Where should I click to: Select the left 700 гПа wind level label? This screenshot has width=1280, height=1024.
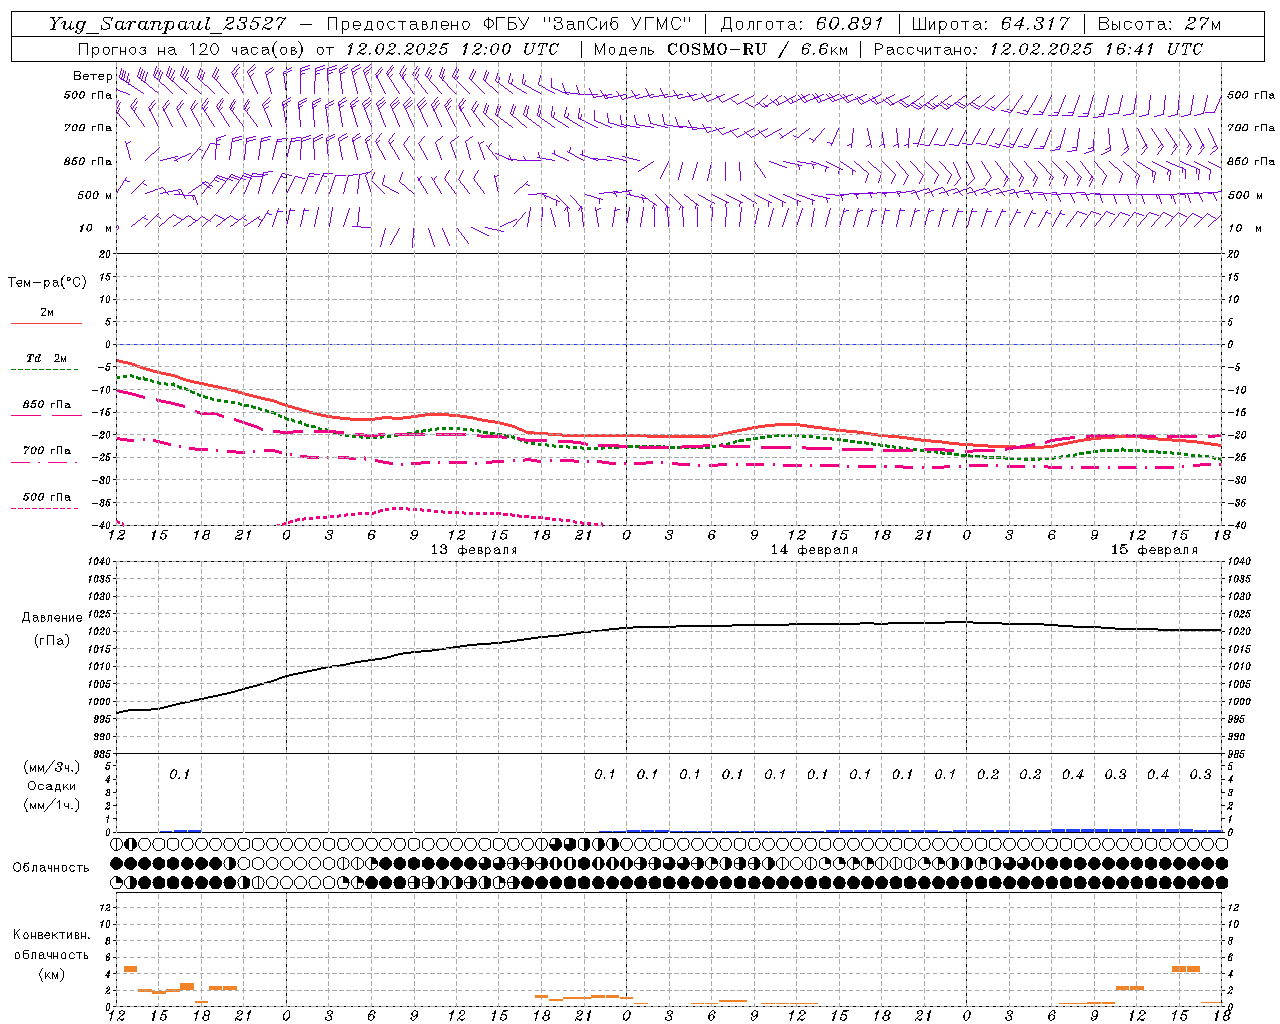(88, 128)
